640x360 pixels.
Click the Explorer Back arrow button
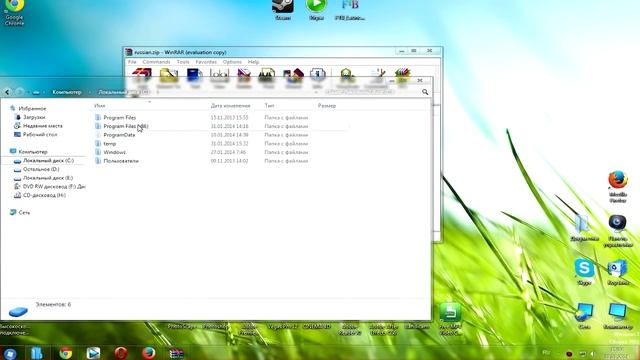point(7,92)
